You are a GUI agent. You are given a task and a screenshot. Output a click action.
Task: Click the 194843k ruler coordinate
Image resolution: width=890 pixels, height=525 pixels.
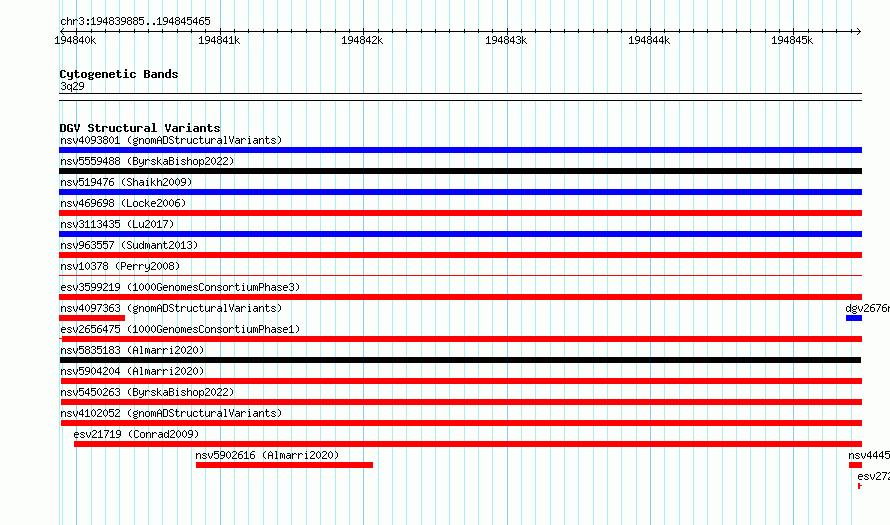[506, 40]
